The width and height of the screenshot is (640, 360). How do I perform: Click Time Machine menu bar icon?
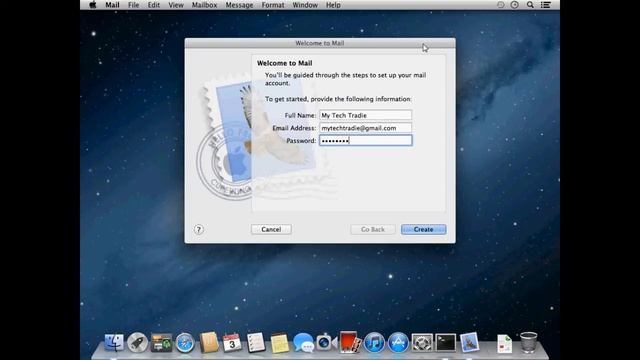click(500, 5)
